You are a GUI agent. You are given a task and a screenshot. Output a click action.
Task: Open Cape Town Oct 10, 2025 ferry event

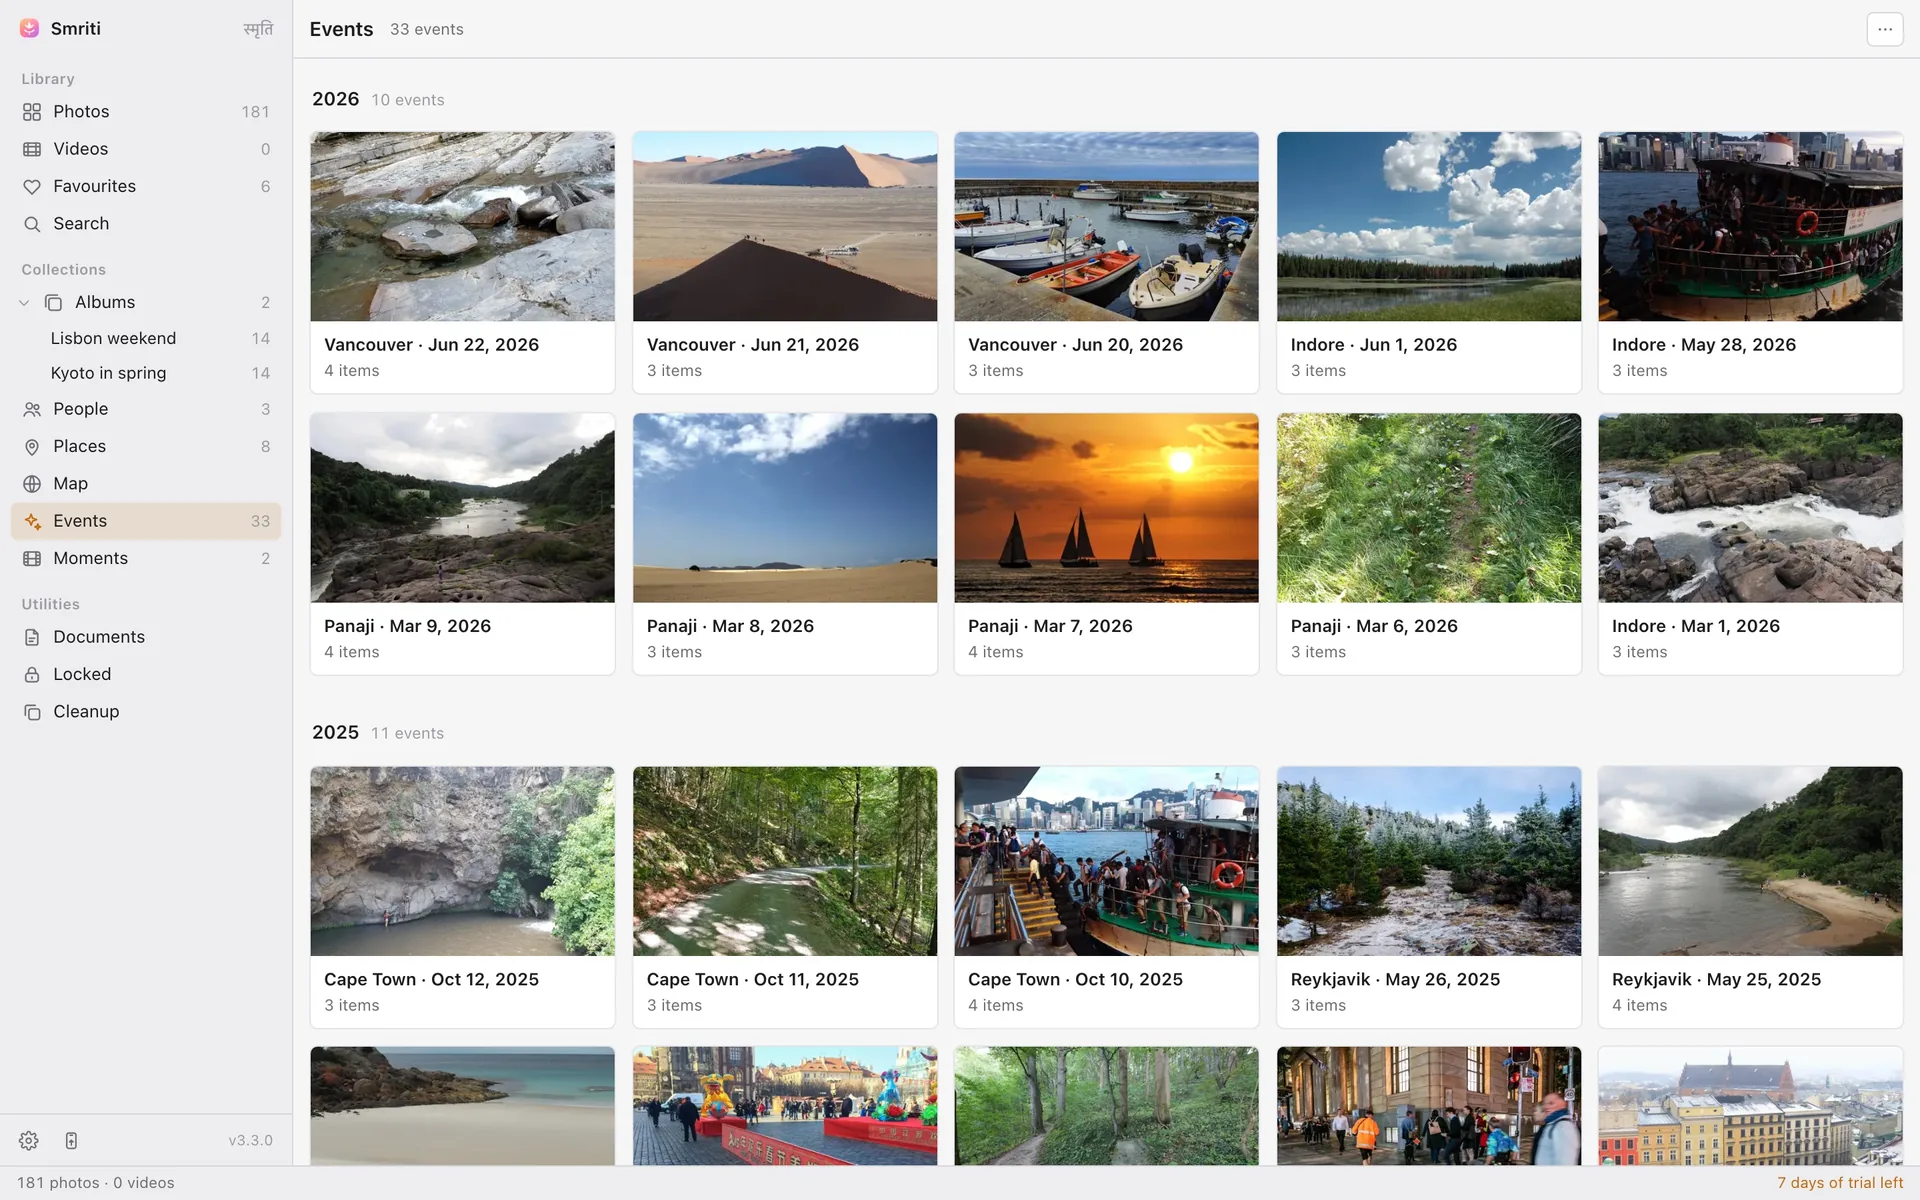(x=1106, y=897)
